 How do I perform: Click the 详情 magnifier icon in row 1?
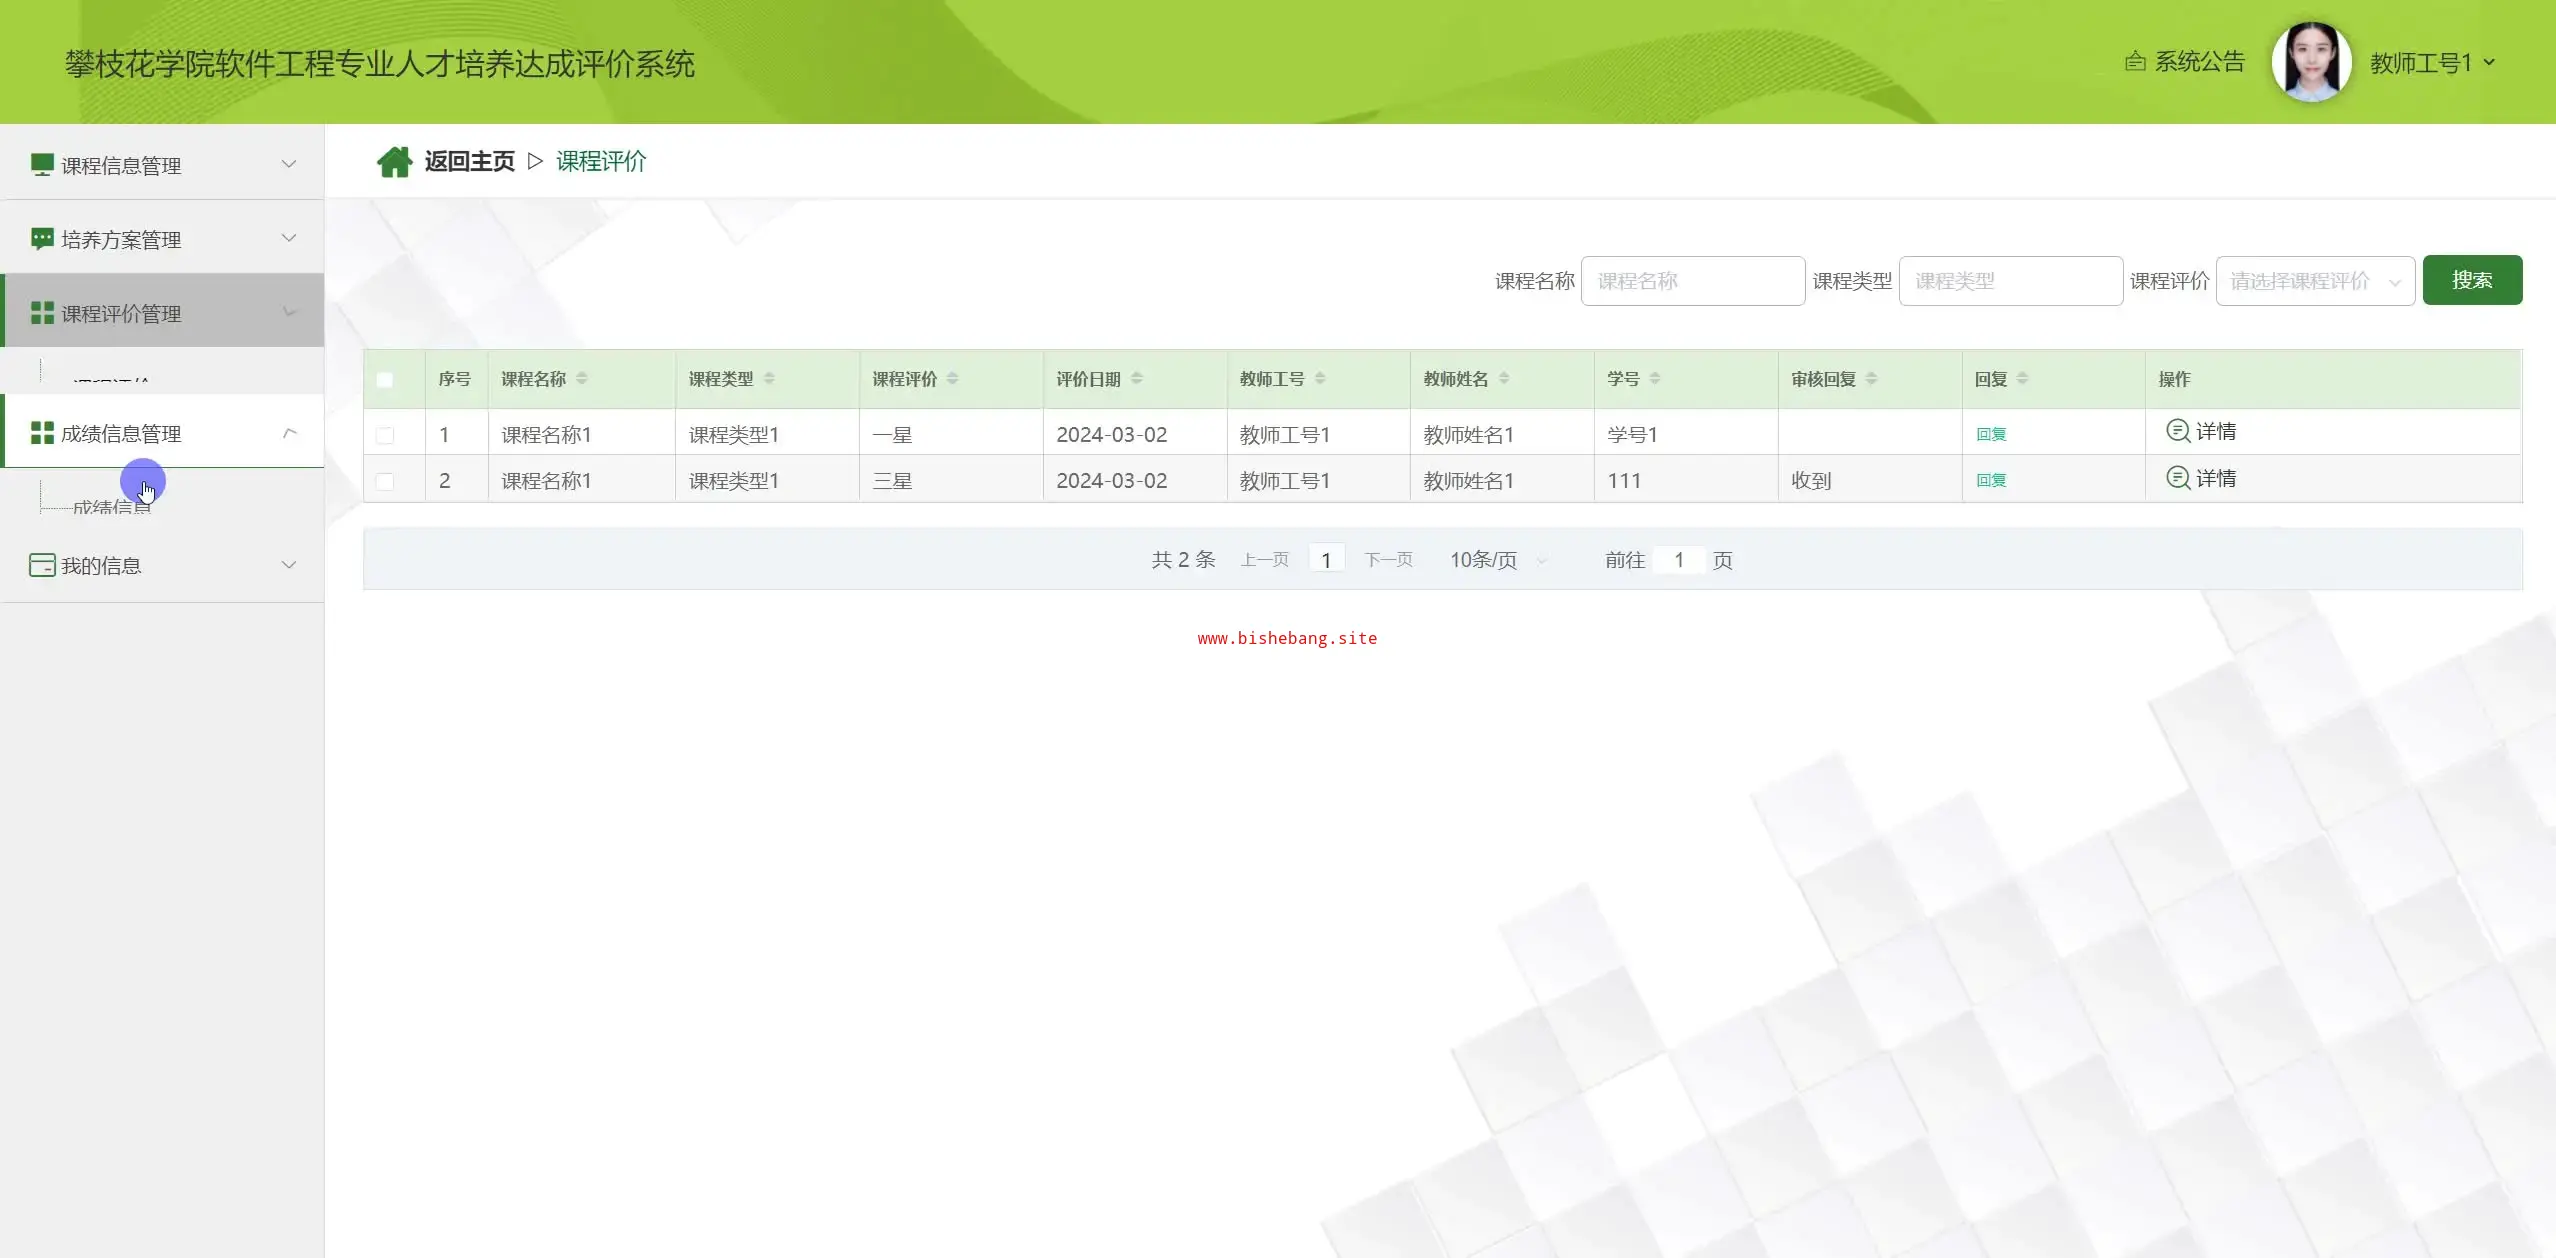coord(2177,431)
